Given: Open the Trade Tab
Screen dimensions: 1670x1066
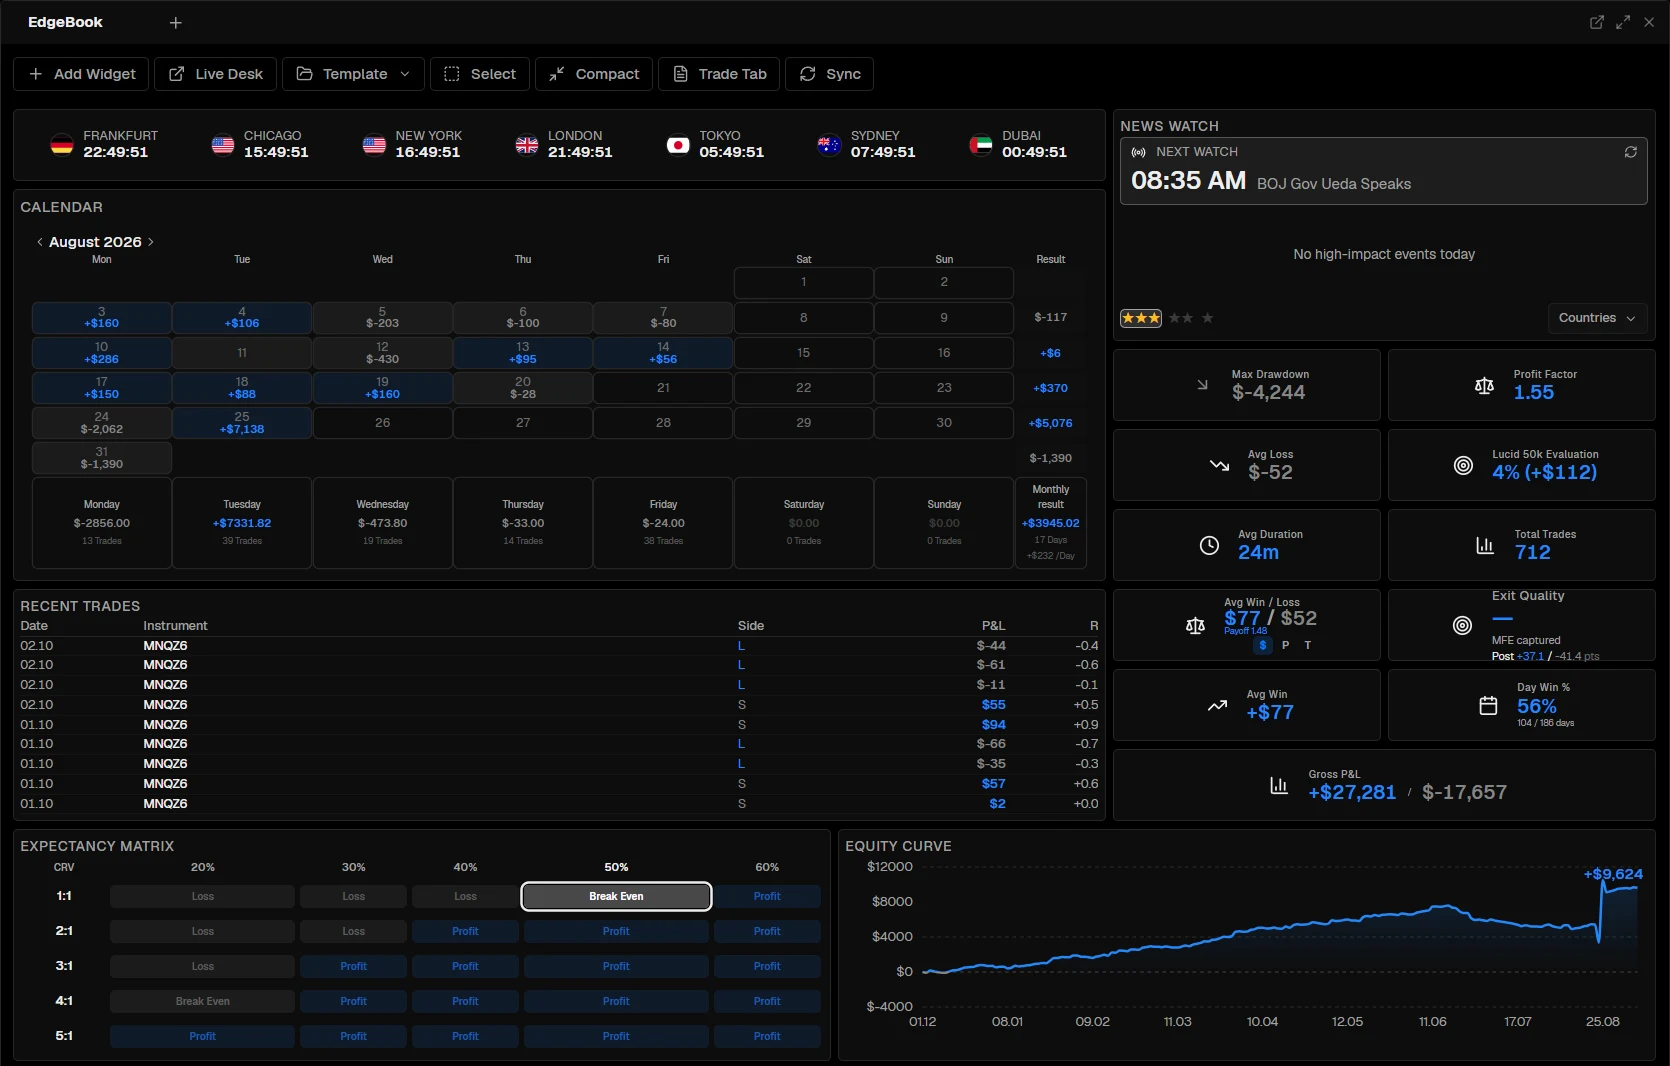Looking at the screenshot, I should click(720, 74).
